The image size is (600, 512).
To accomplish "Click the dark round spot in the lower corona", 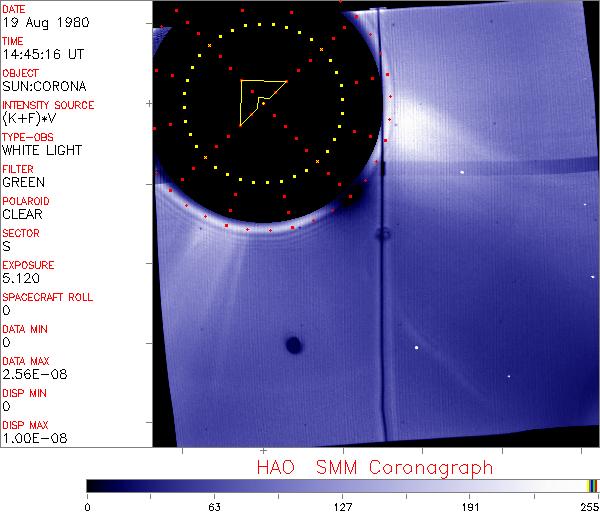I will [x=293, y=346].
